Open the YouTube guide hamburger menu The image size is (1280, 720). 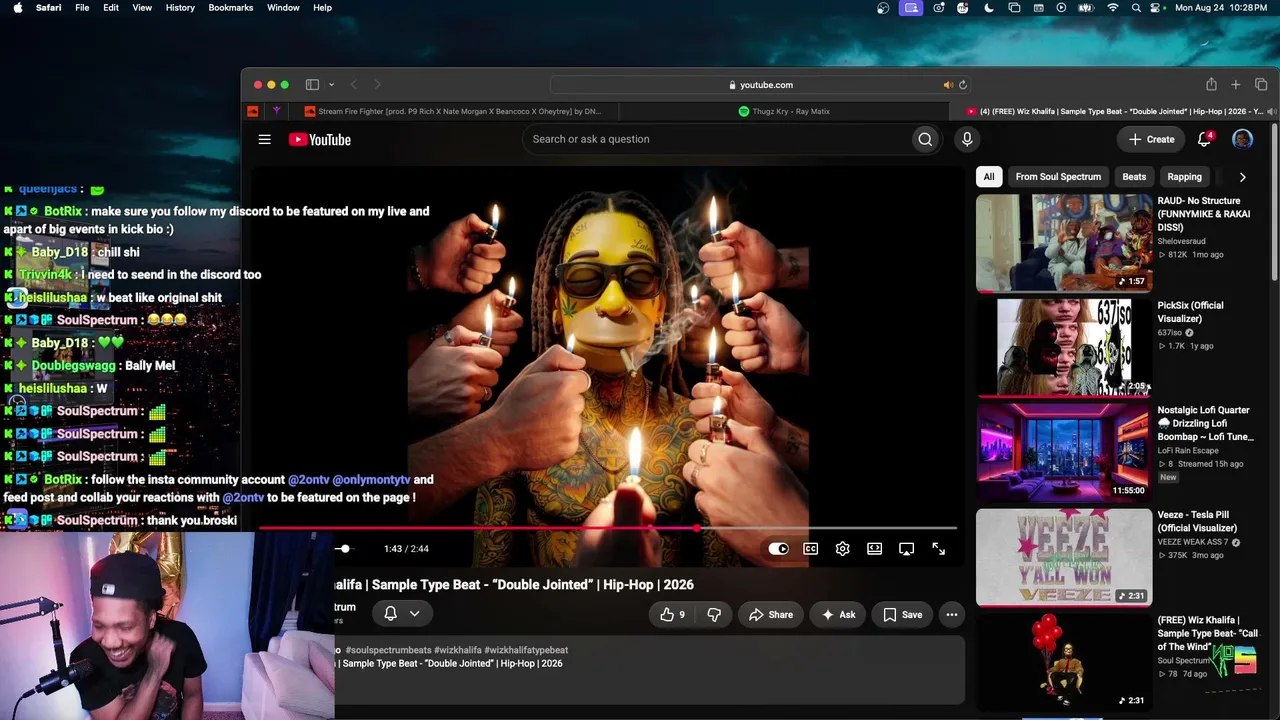(x=264, y=140)
